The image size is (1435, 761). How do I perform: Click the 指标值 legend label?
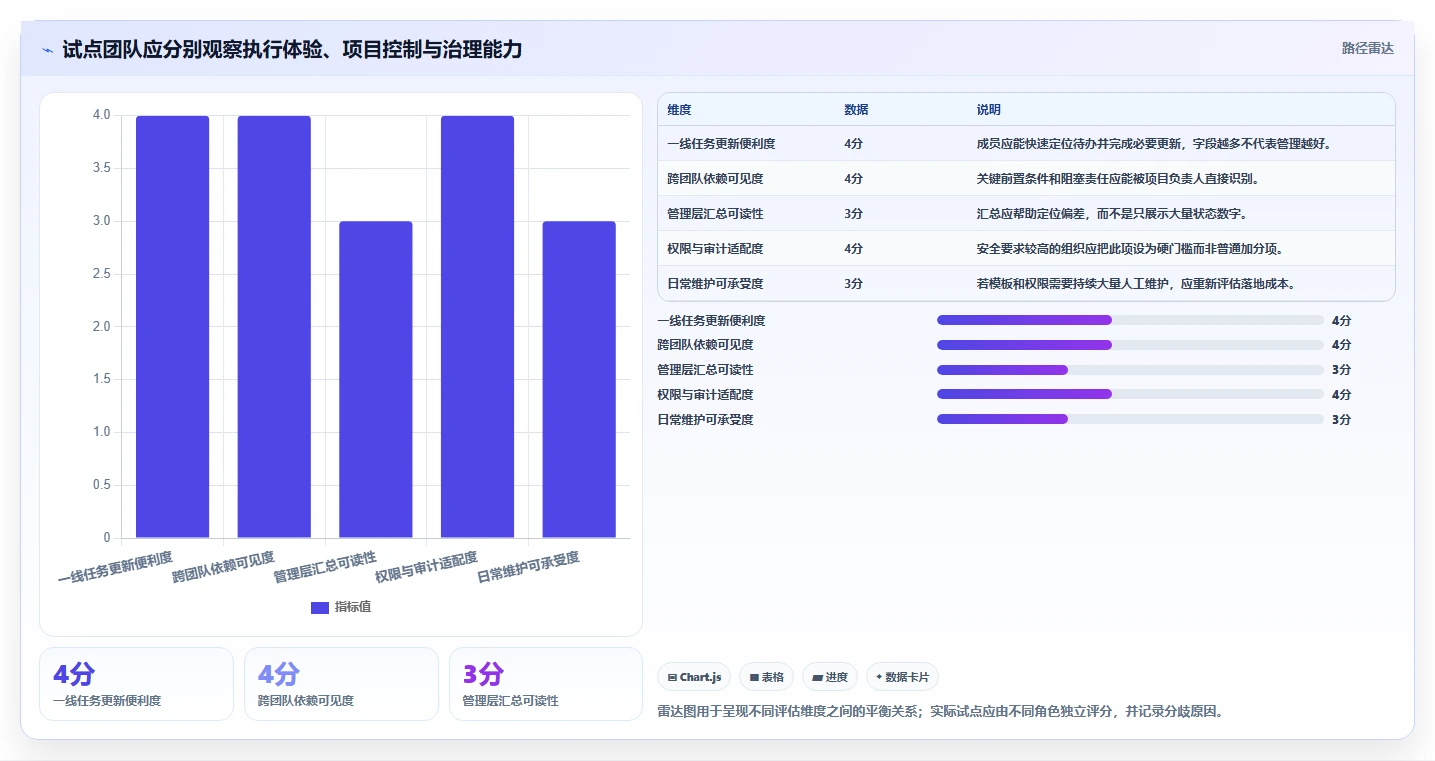pyautogui.click(x=353, y=607)
